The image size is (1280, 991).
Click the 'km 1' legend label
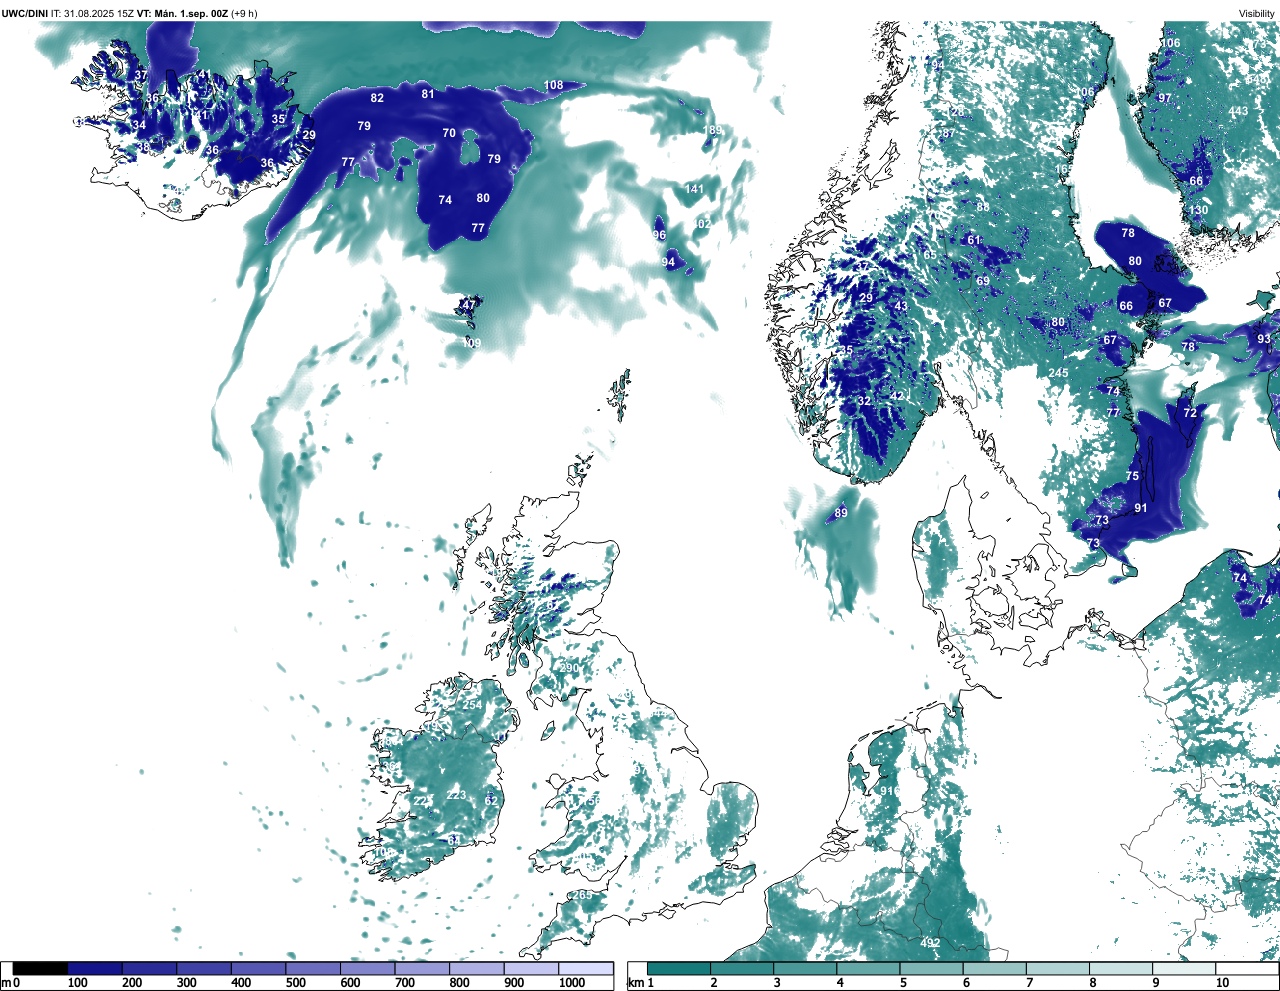coord(641,983)
